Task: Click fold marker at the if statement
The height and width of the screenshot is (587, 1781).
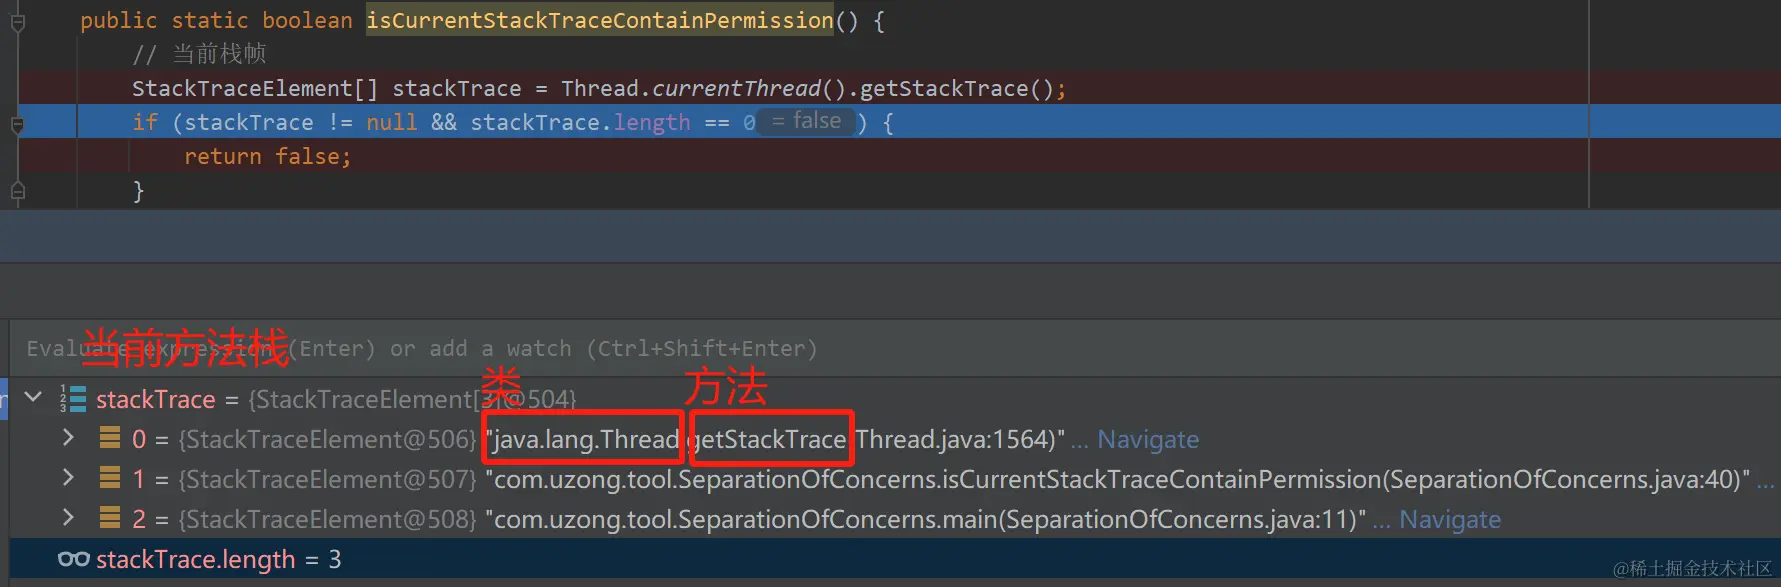Action: (x=17, y=125)
